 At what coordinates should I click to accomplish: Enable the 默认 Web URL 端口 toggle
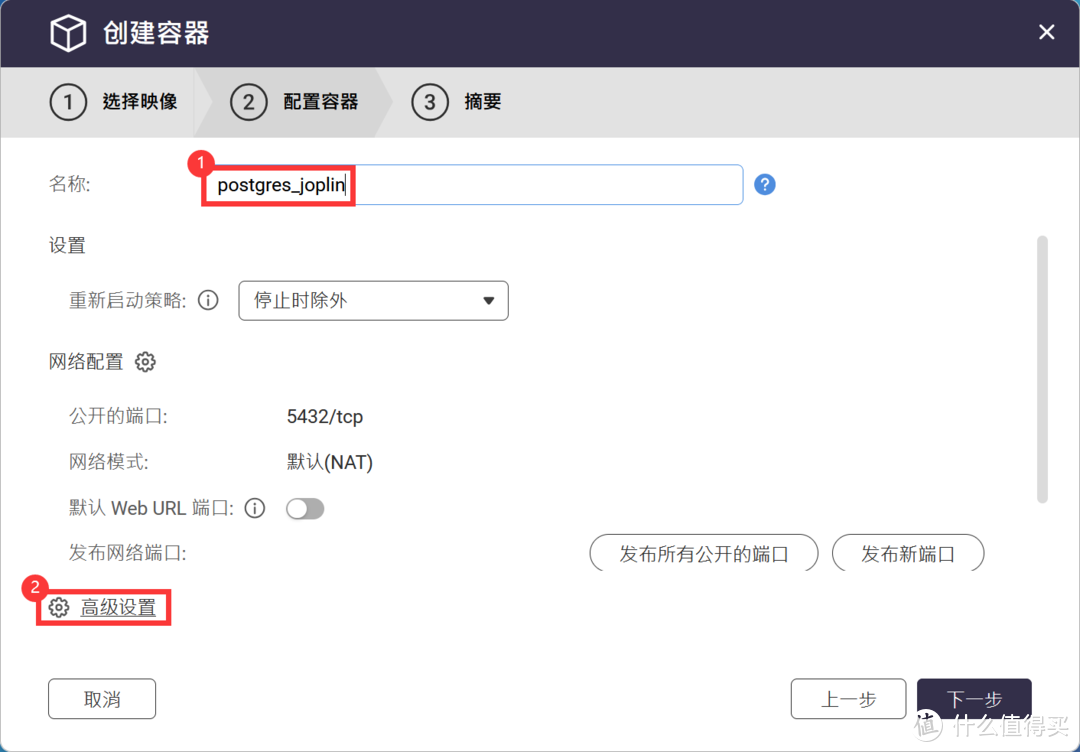[x=305, y=508]
